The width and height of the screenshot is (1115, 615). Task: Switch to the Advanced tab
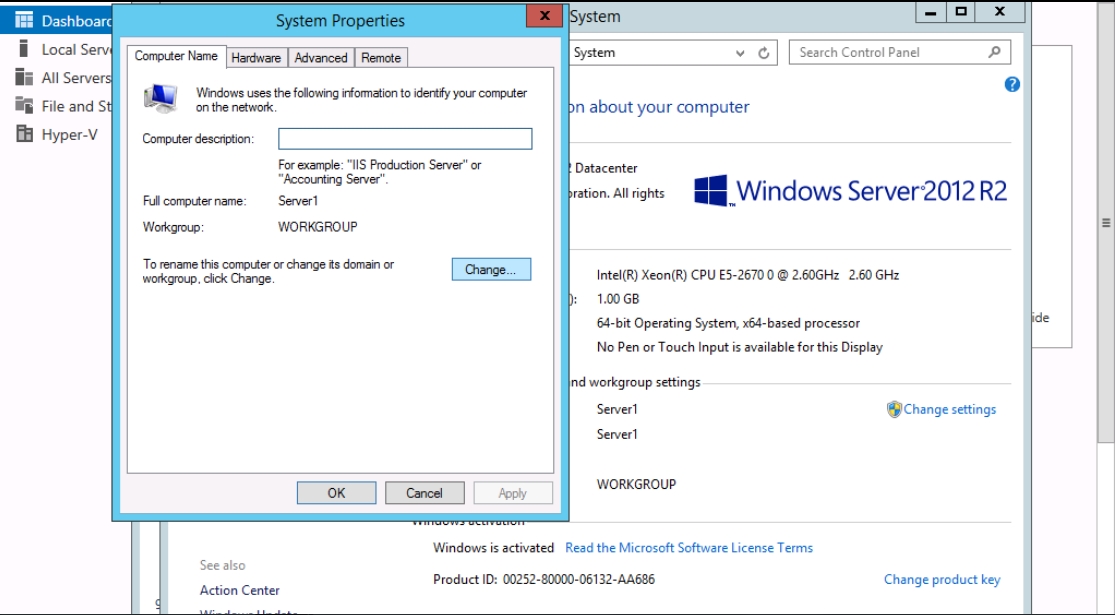point(321,58)
